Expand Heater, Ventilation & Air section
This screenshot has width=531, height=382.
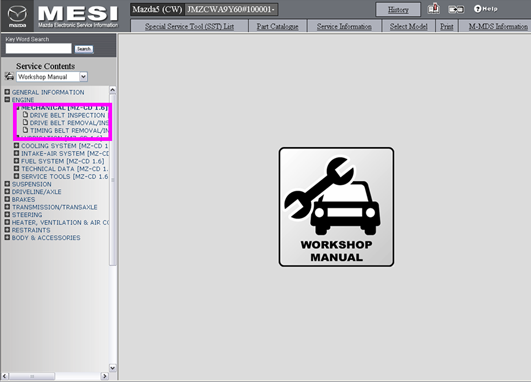tap(7, 222)
